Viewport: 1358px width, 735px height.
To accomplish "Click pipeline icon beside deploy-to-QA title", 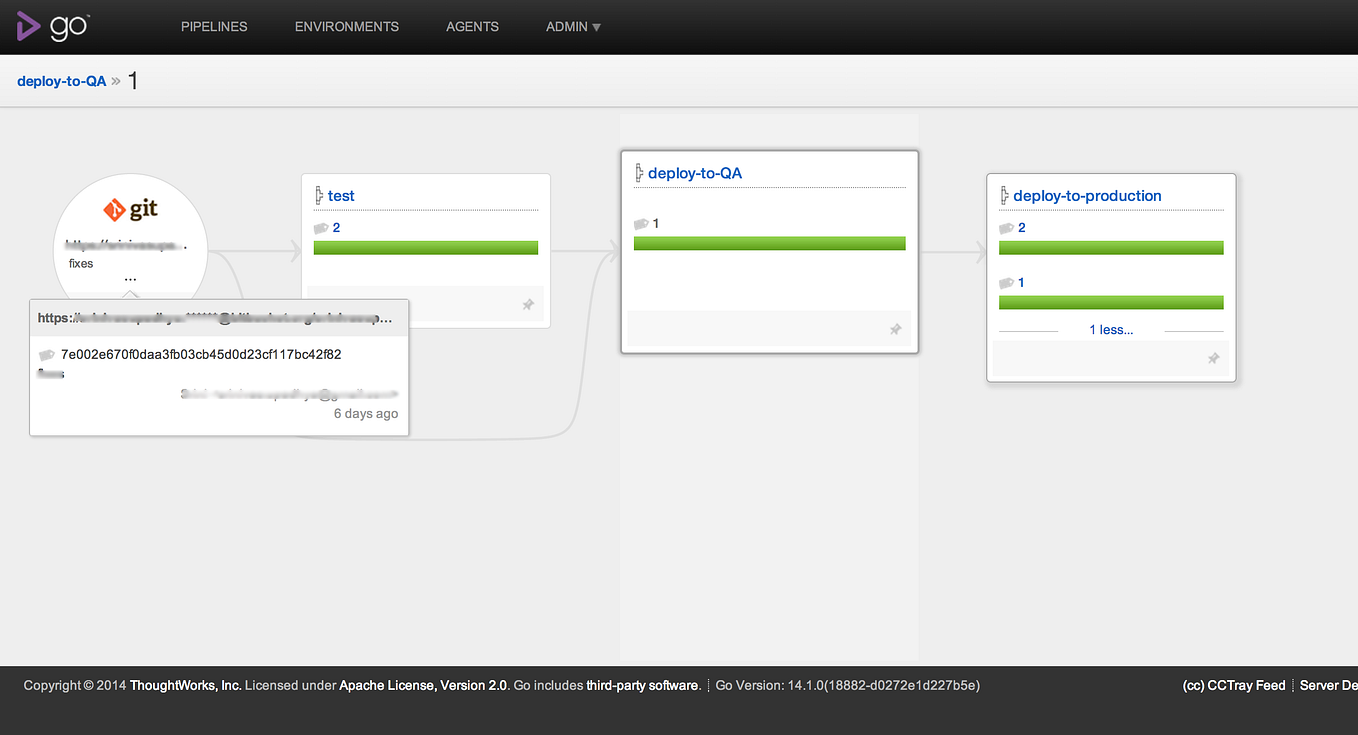I will click(639, 173).
